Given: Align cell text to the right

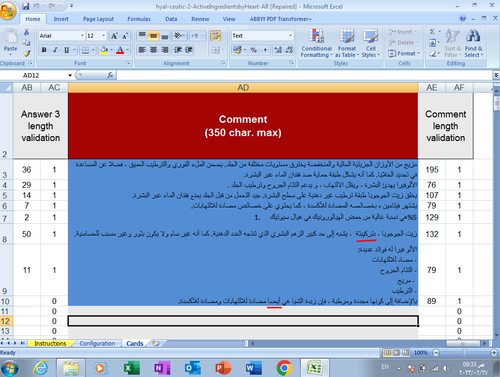Looking at the screenshot, I should click(x=165, y=50).
